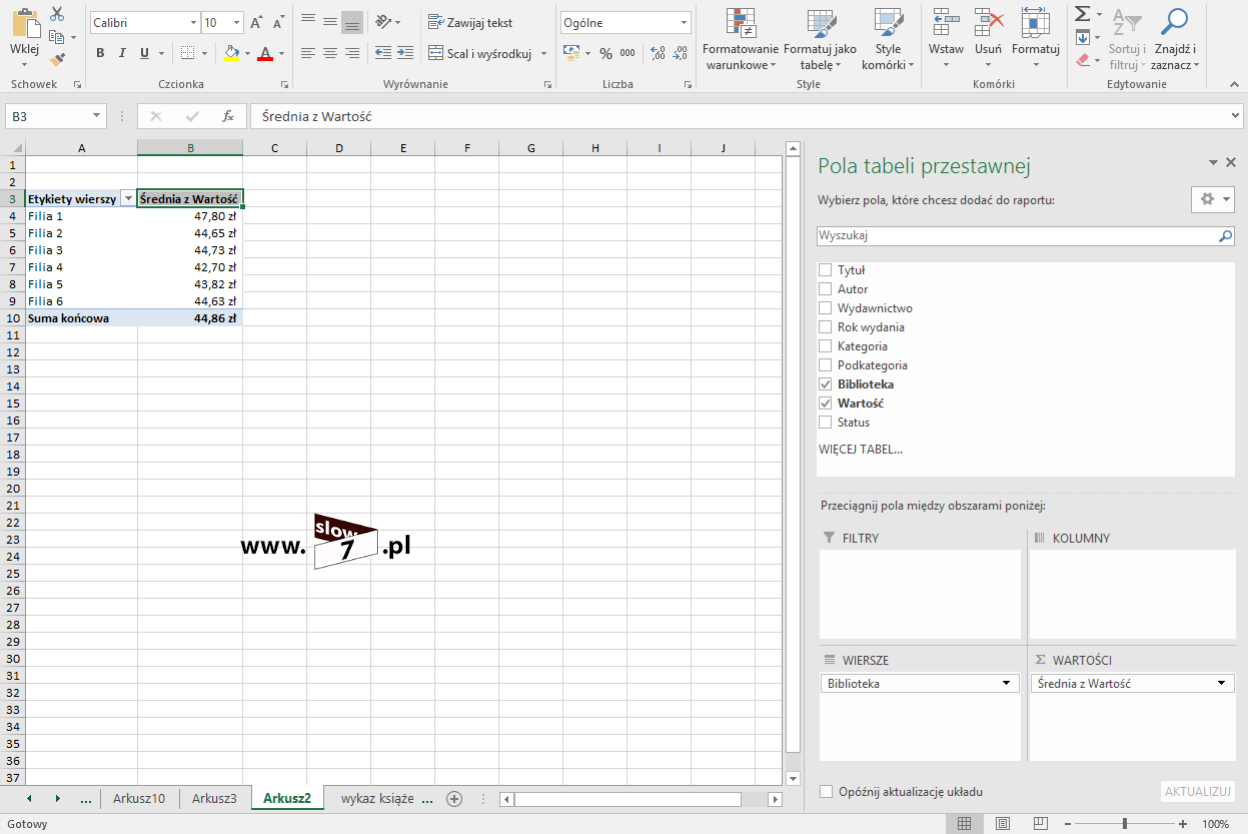Click the insert function fx icon
The width and height of the screenshot is (1248, 834).
(x=228, y=116)
